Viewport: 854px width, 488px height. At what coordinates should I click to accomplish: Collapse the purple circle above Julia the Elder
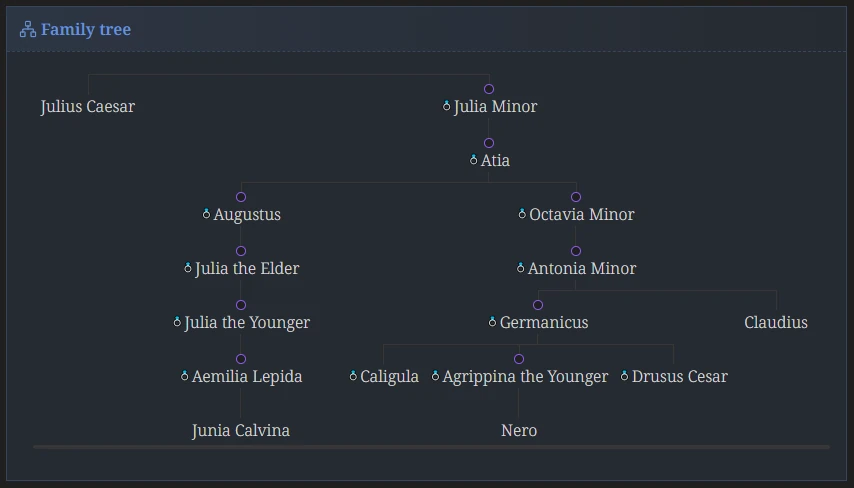[x=241, y=251]
